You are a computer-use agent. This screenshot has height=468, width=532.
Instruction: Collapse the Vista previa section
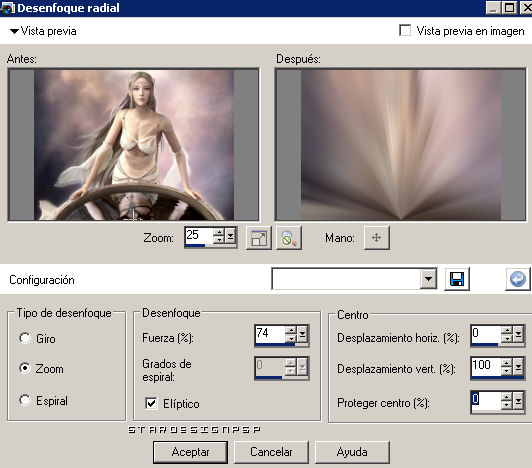14,31
